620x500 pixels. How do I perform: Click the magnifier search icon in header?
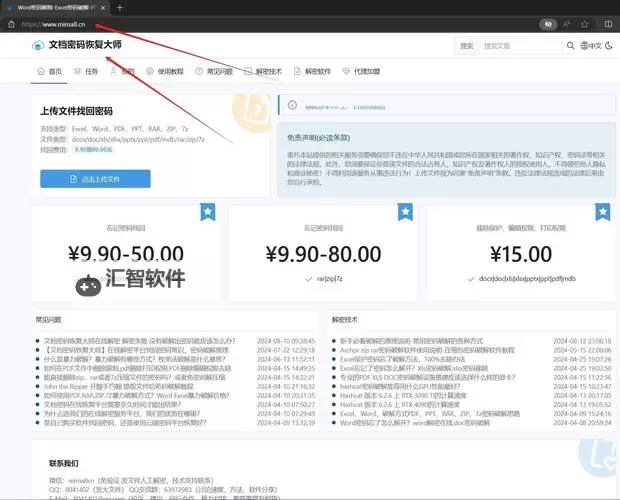570,46
